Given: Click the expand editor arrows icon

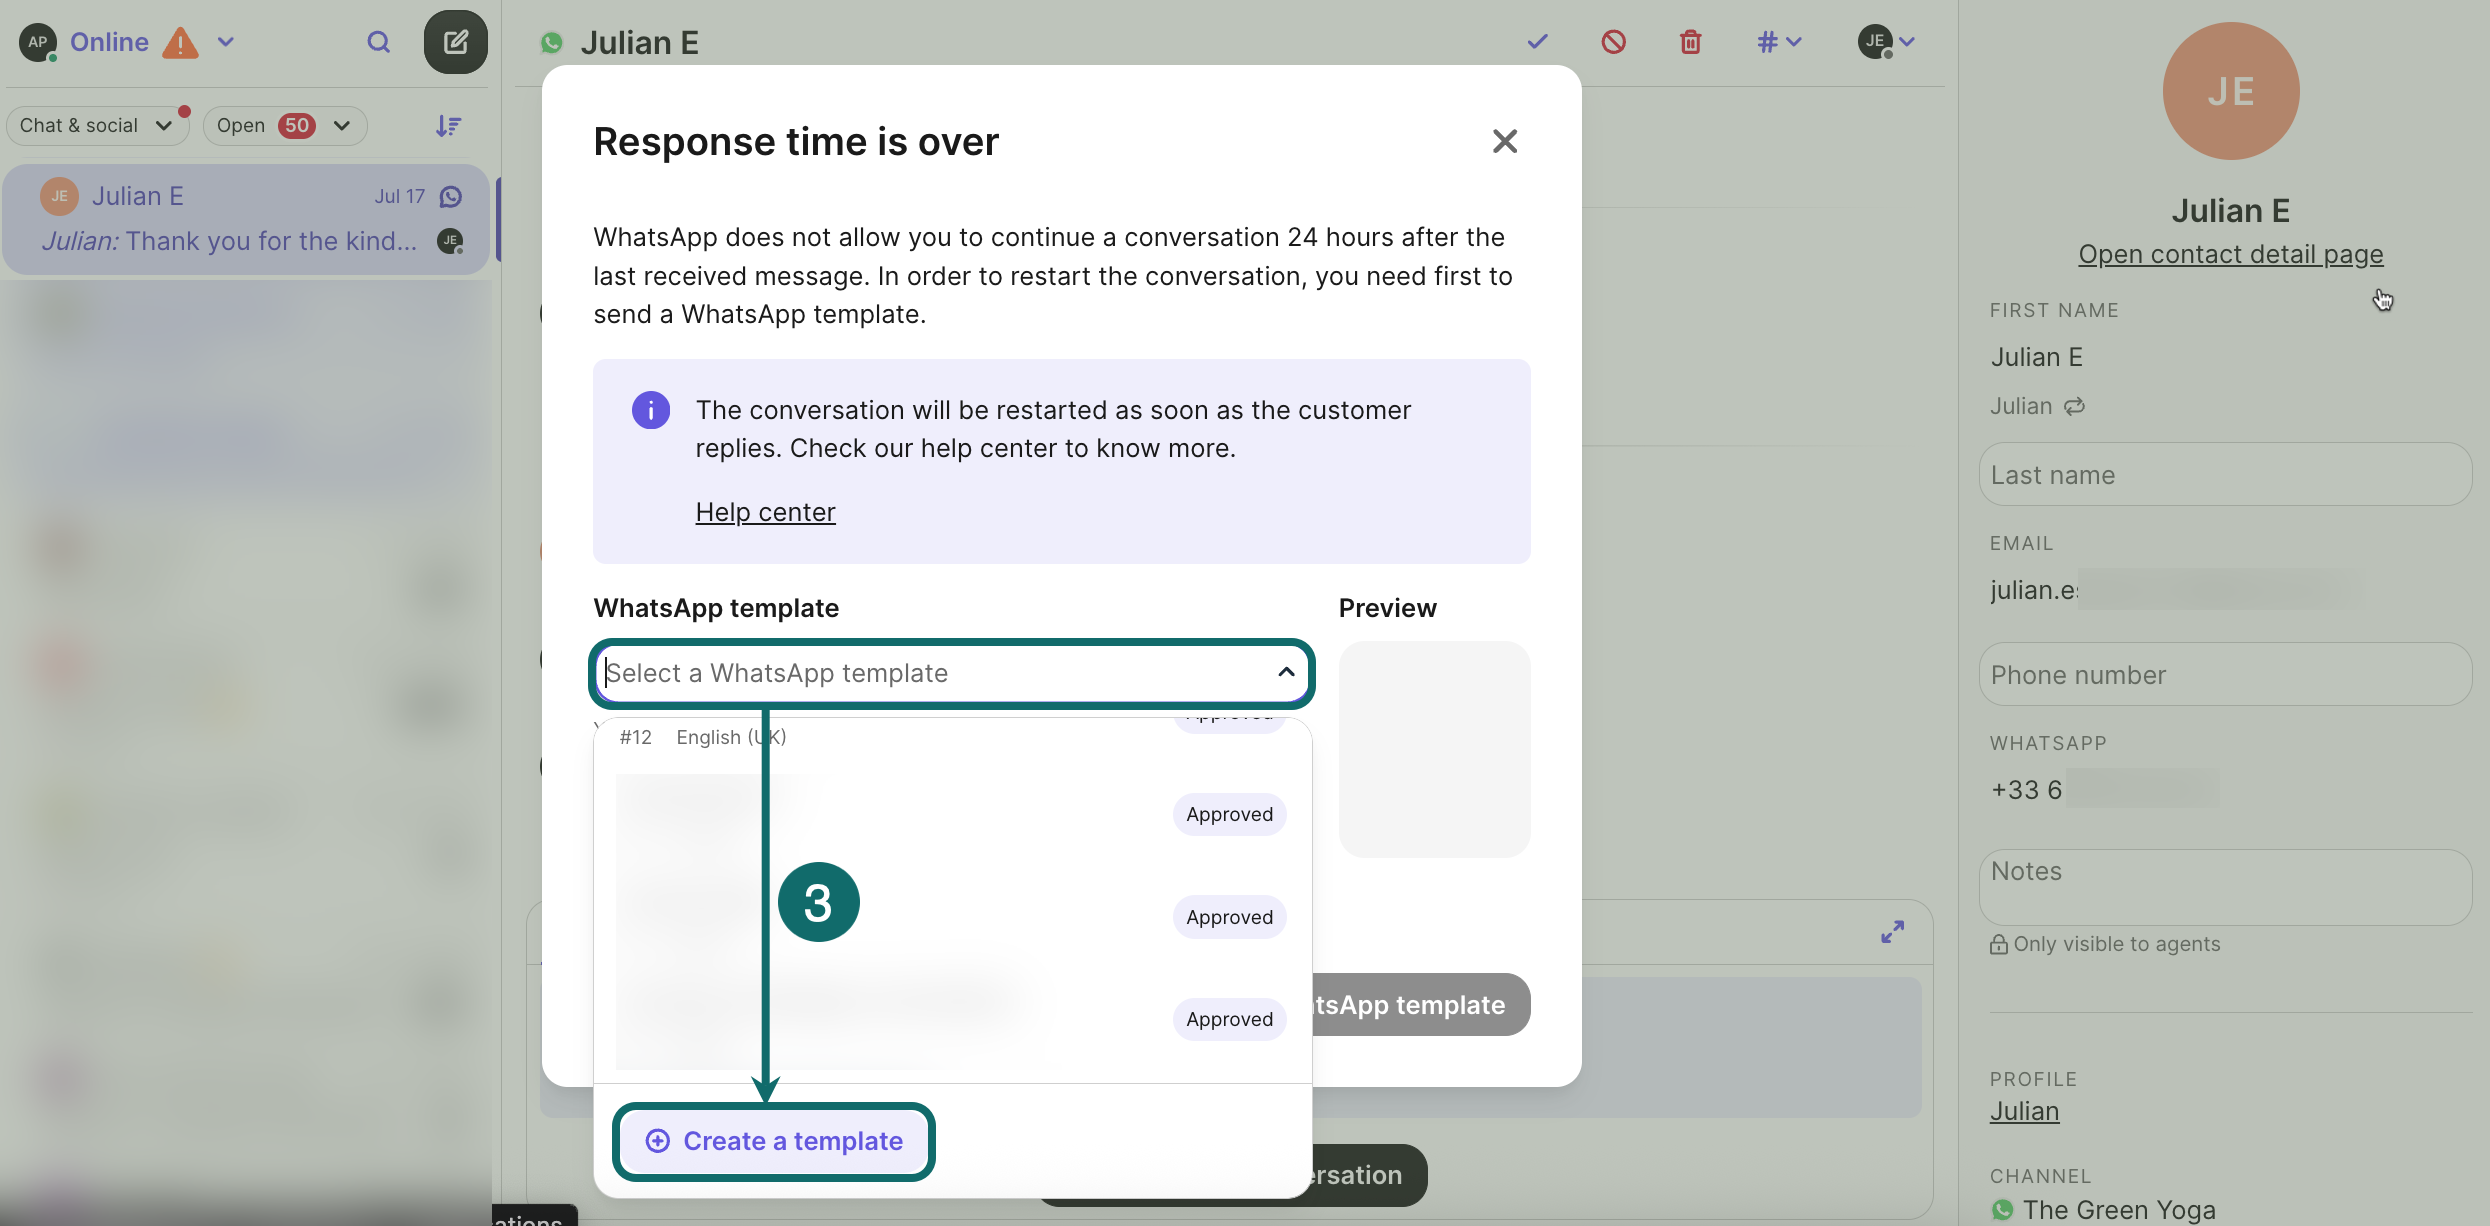Looking at the screenshot, I should click(x=1892, y=932).
